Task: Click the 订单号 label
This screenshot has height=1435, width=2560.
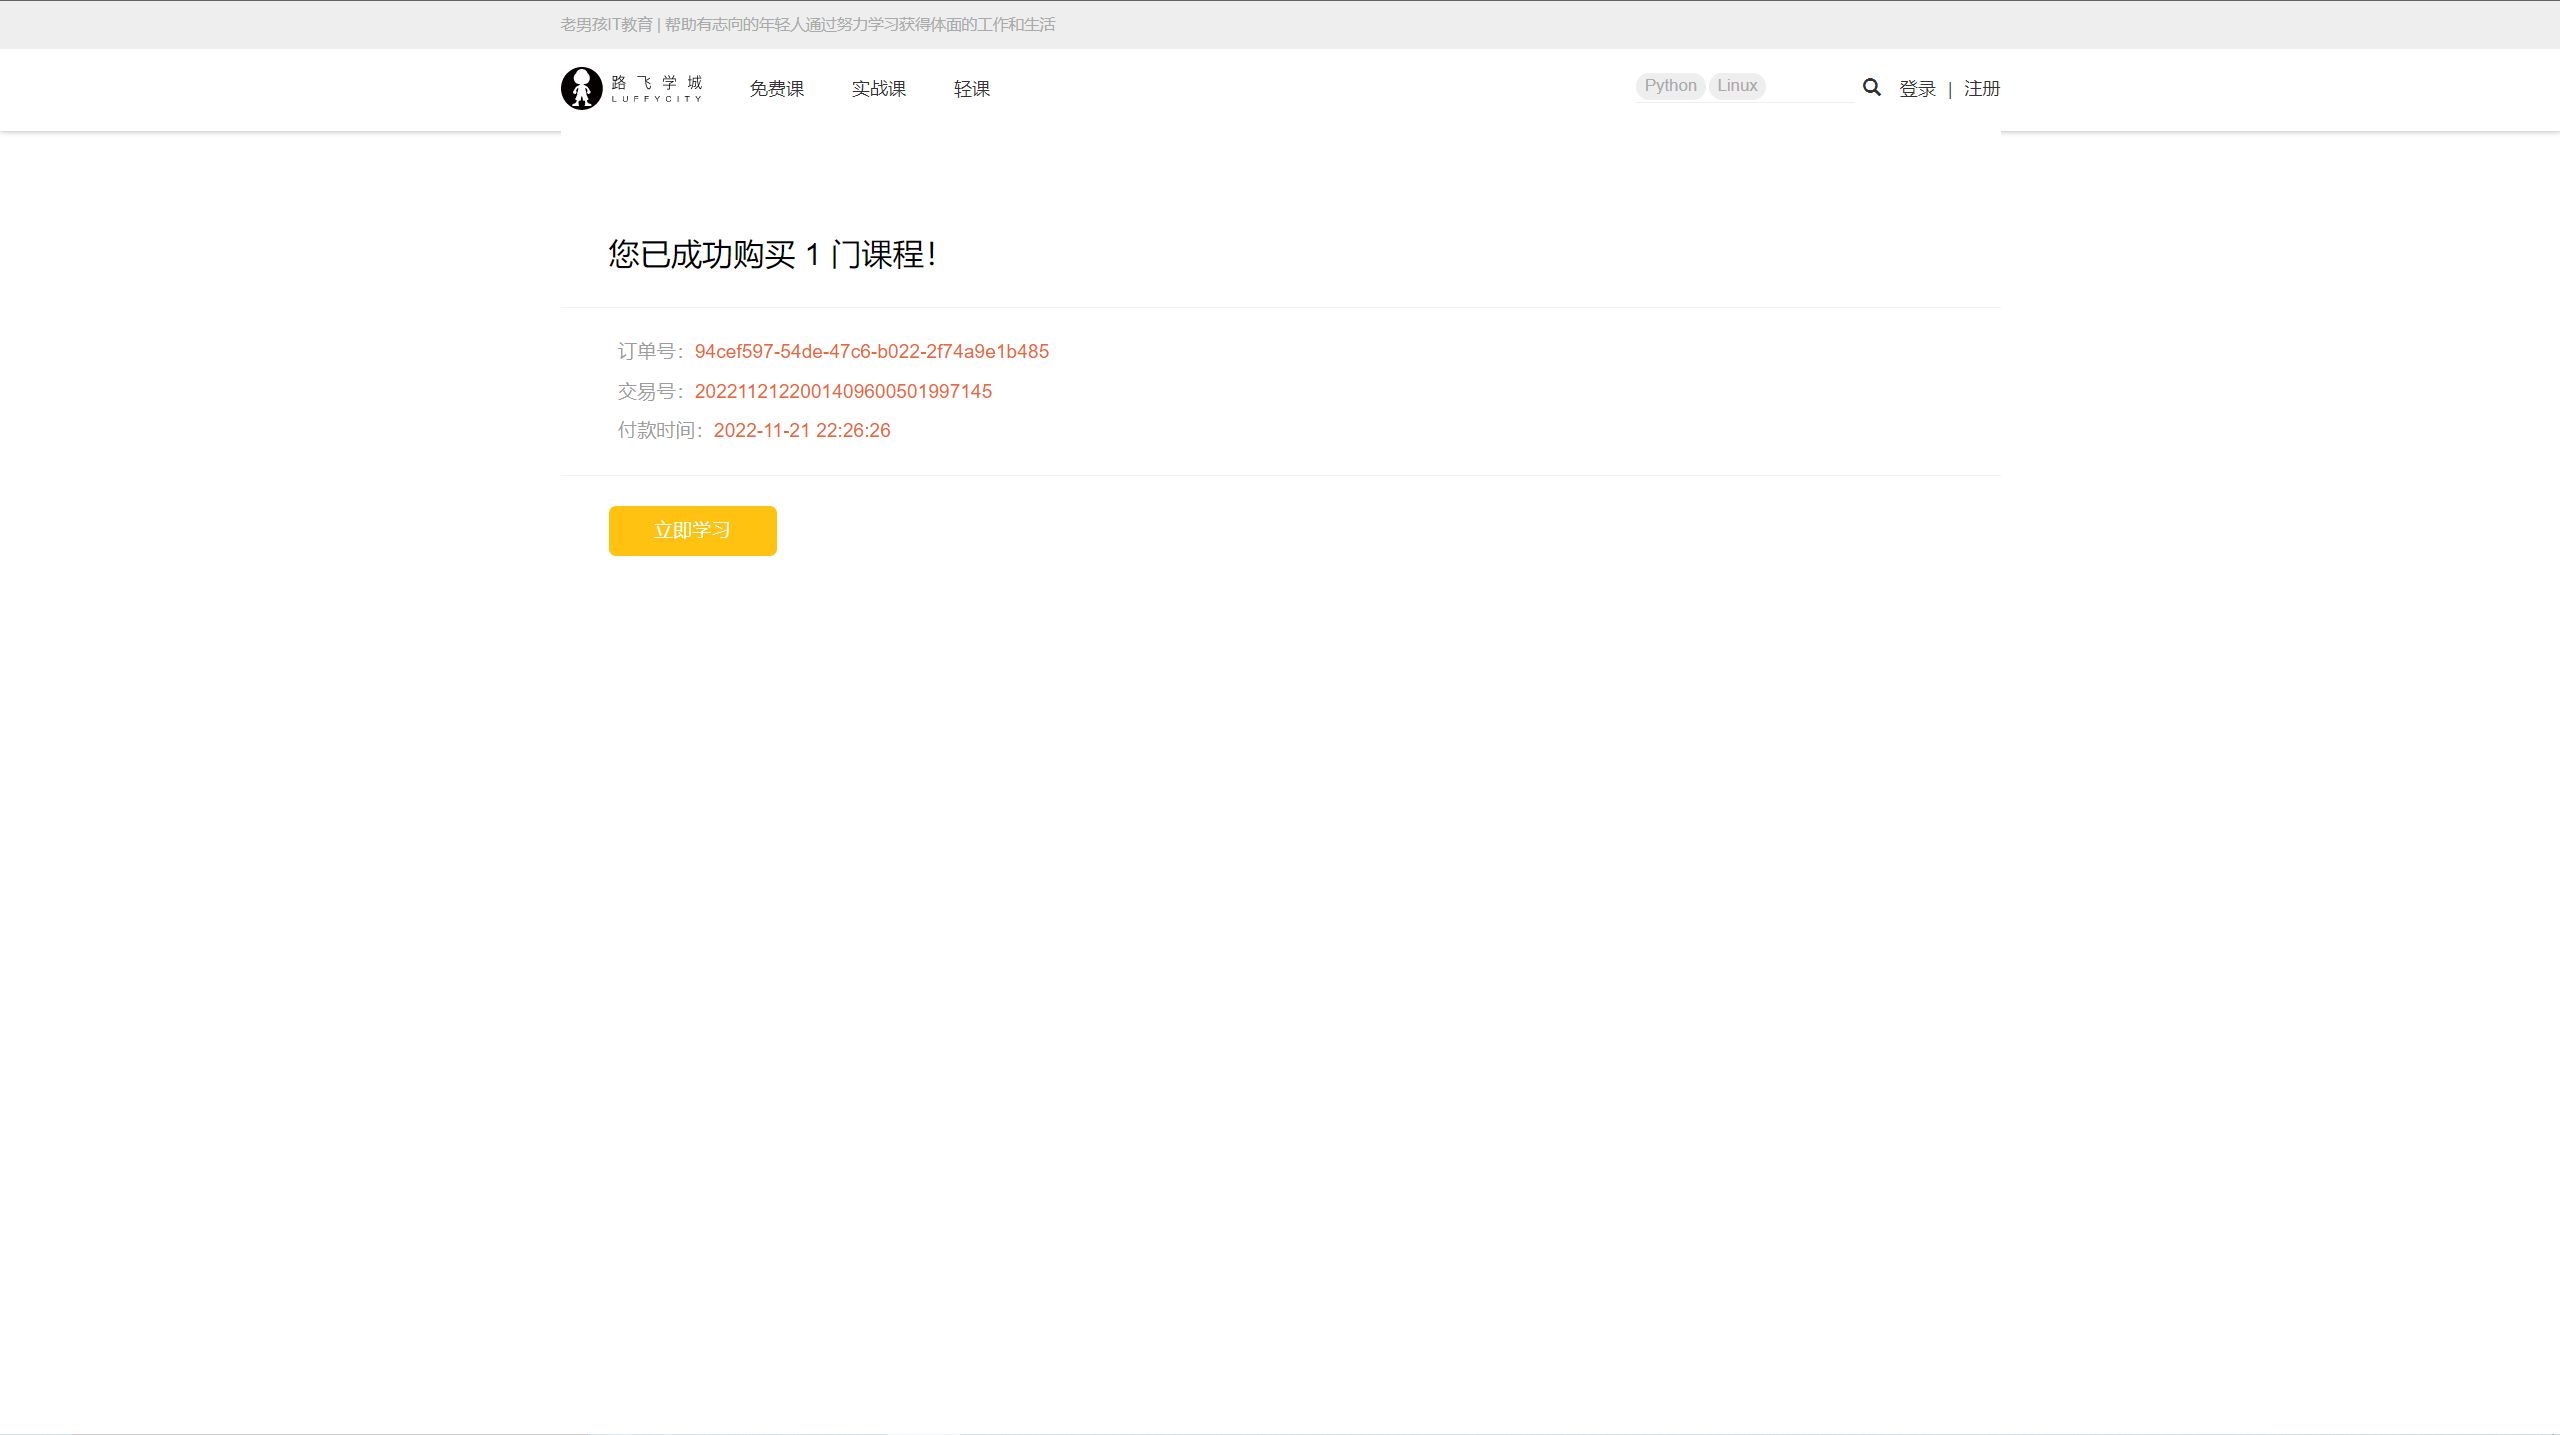Action: tap(647, 351)
